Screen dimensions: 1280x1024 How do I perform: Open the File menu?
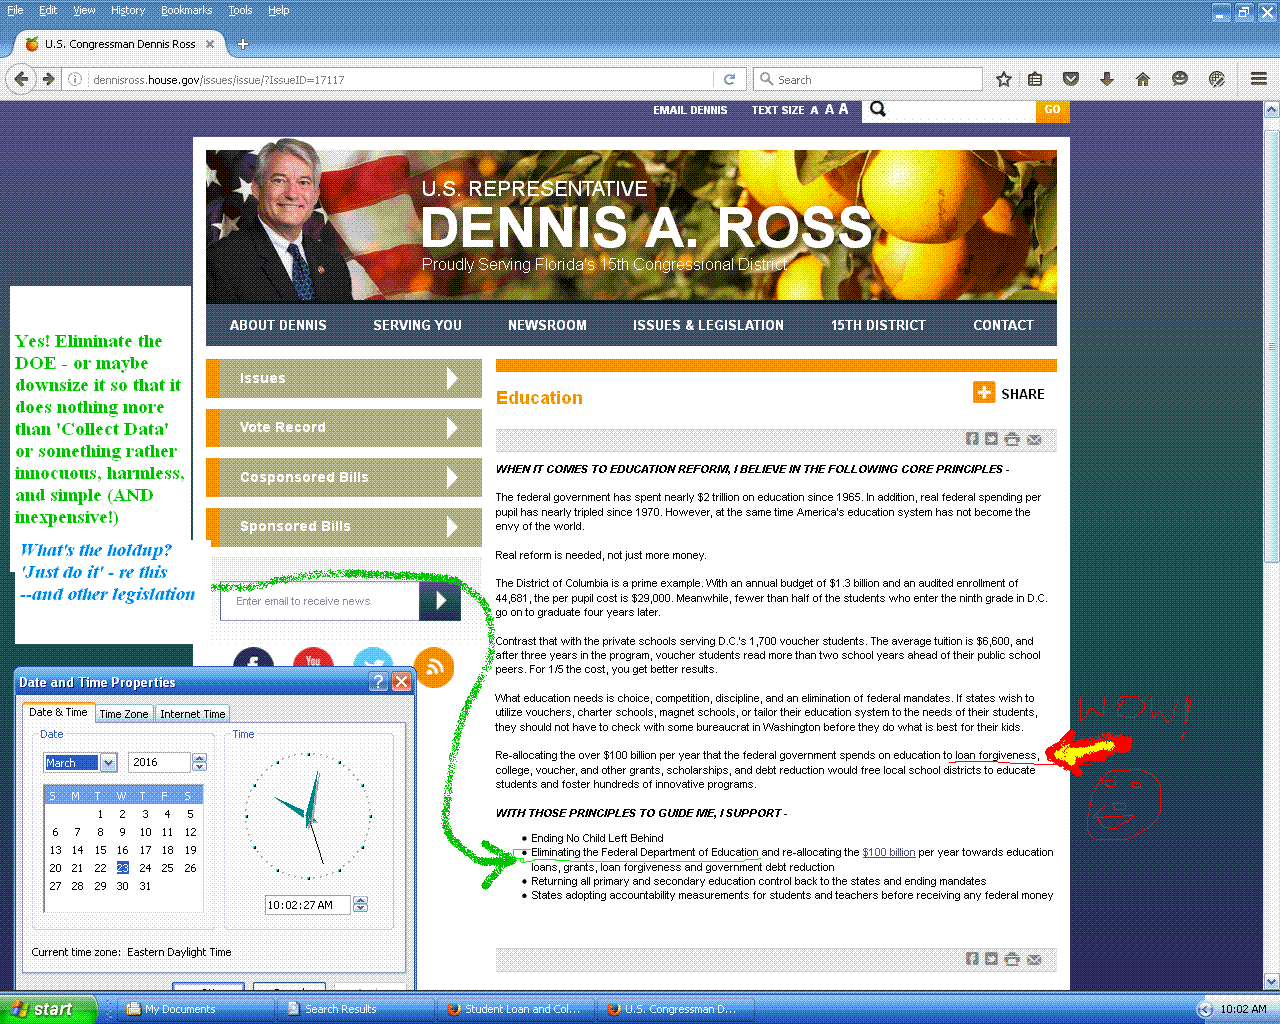click(15, 10)
